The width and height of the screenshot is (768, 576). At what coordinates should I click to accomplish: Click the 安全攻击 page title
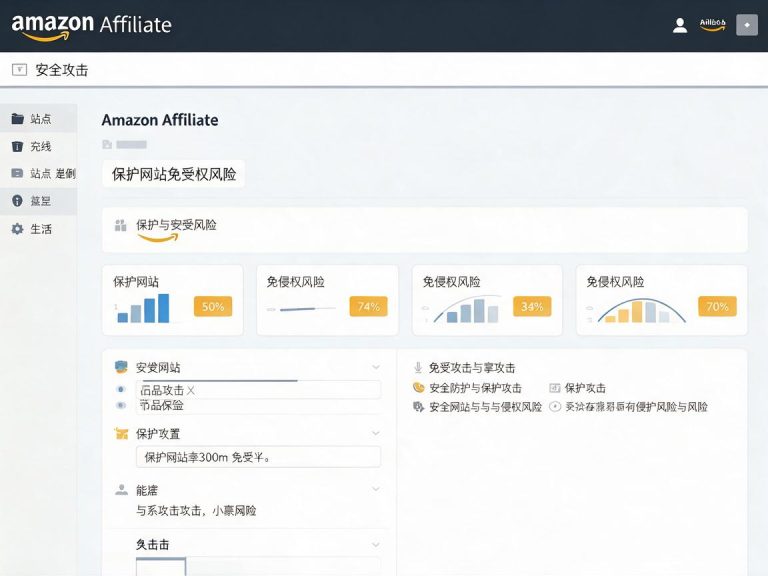tap(62, 70)
